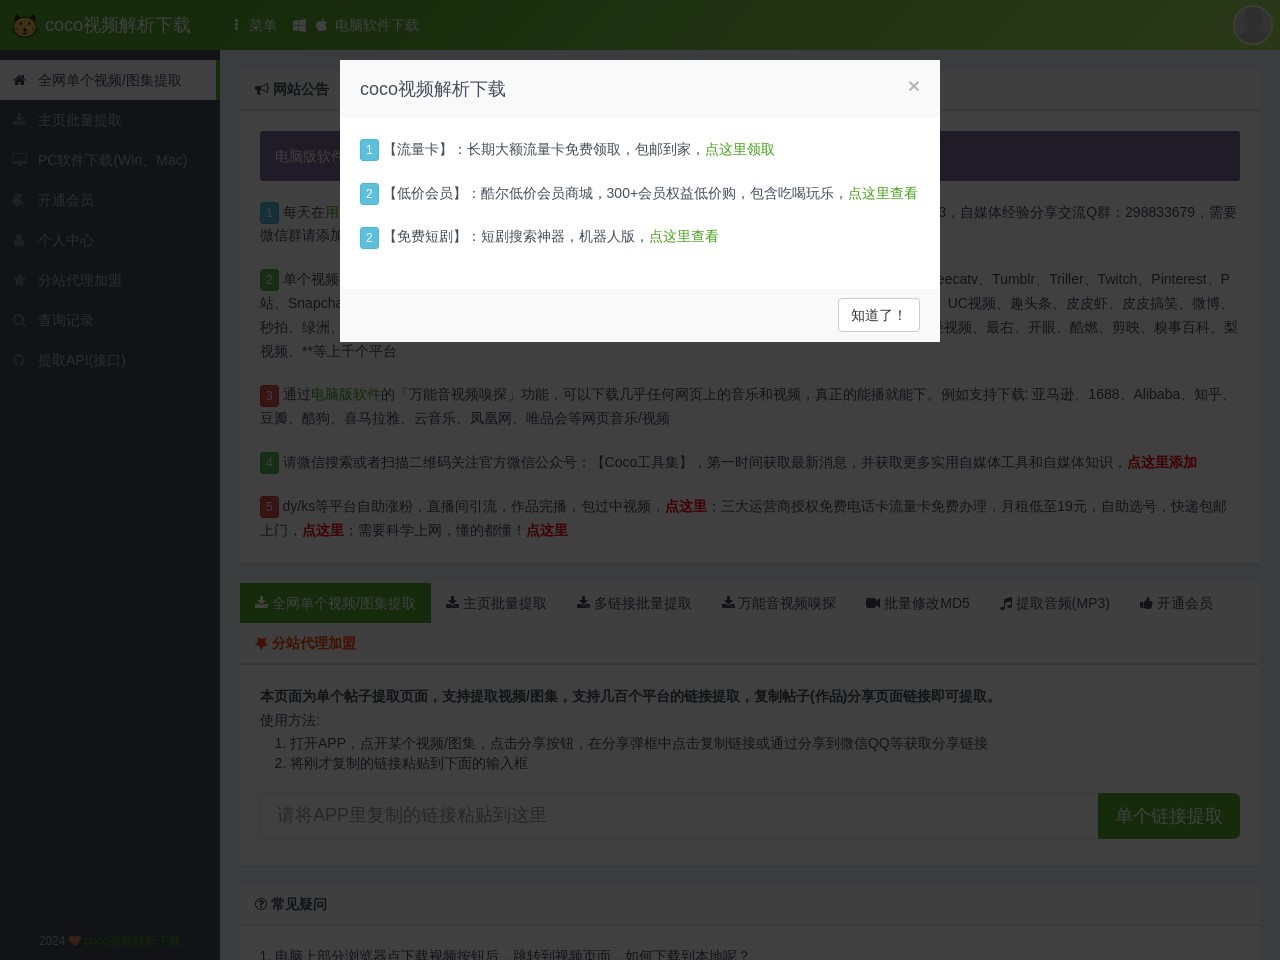Select PC软件下载(Win、Mac) in the sidebar
Viewport: 1280px width, 960px height.
click(x=110, y=160)
